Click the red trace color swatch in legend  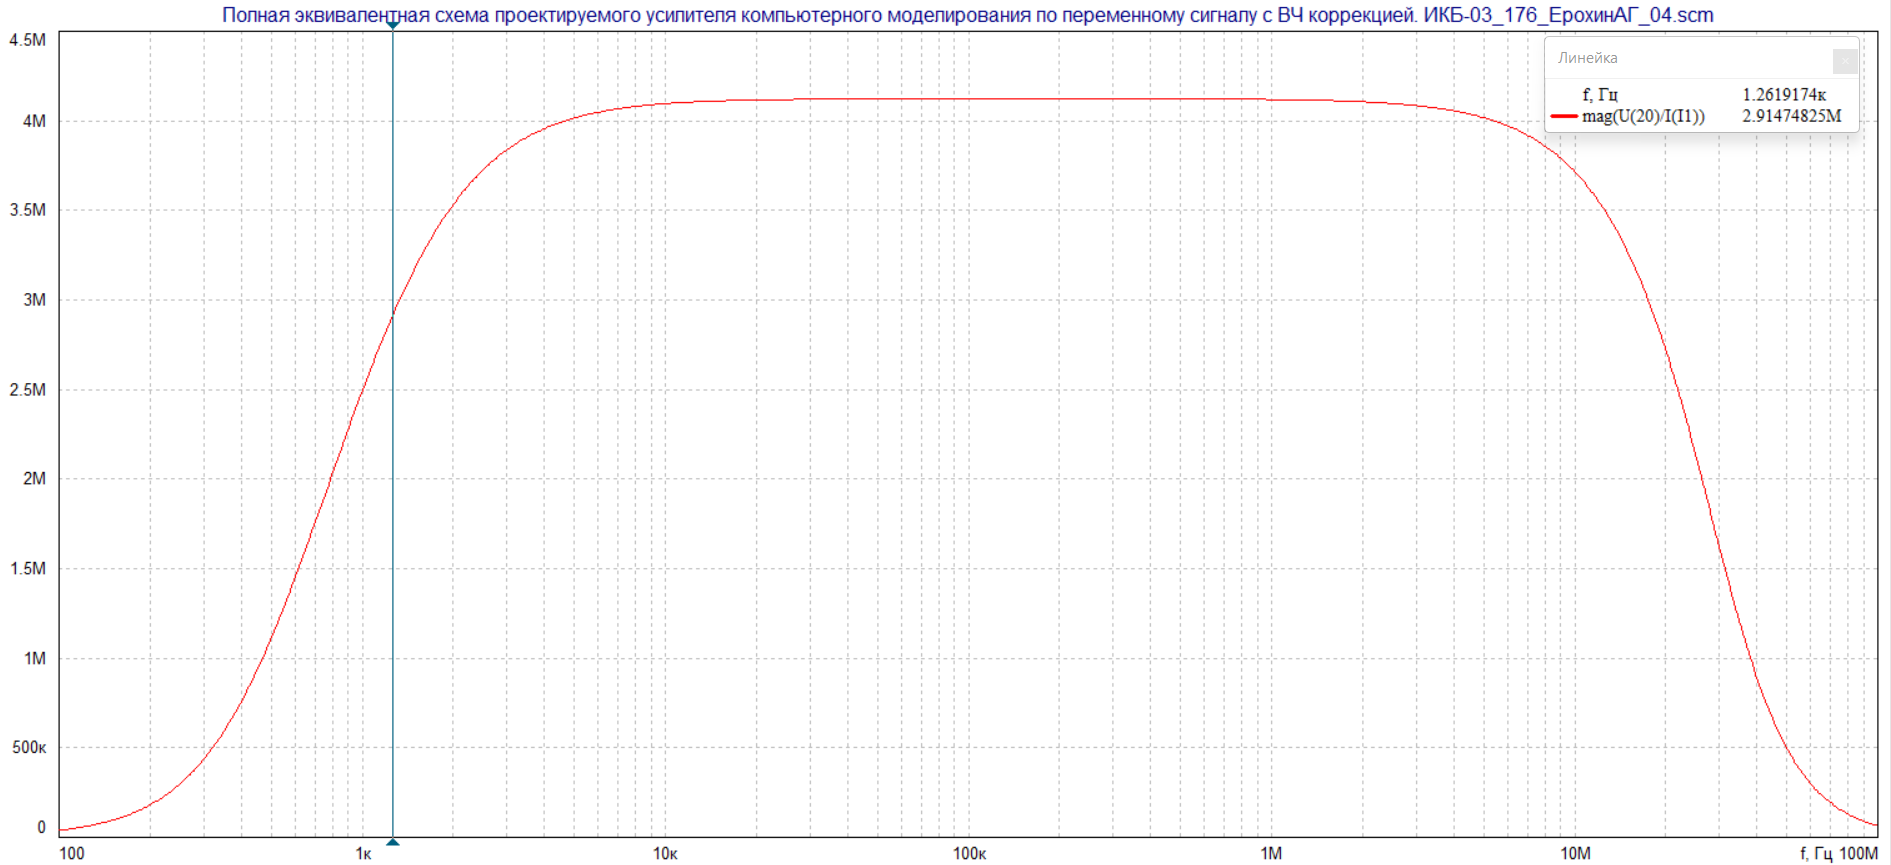coord(1564,117)
